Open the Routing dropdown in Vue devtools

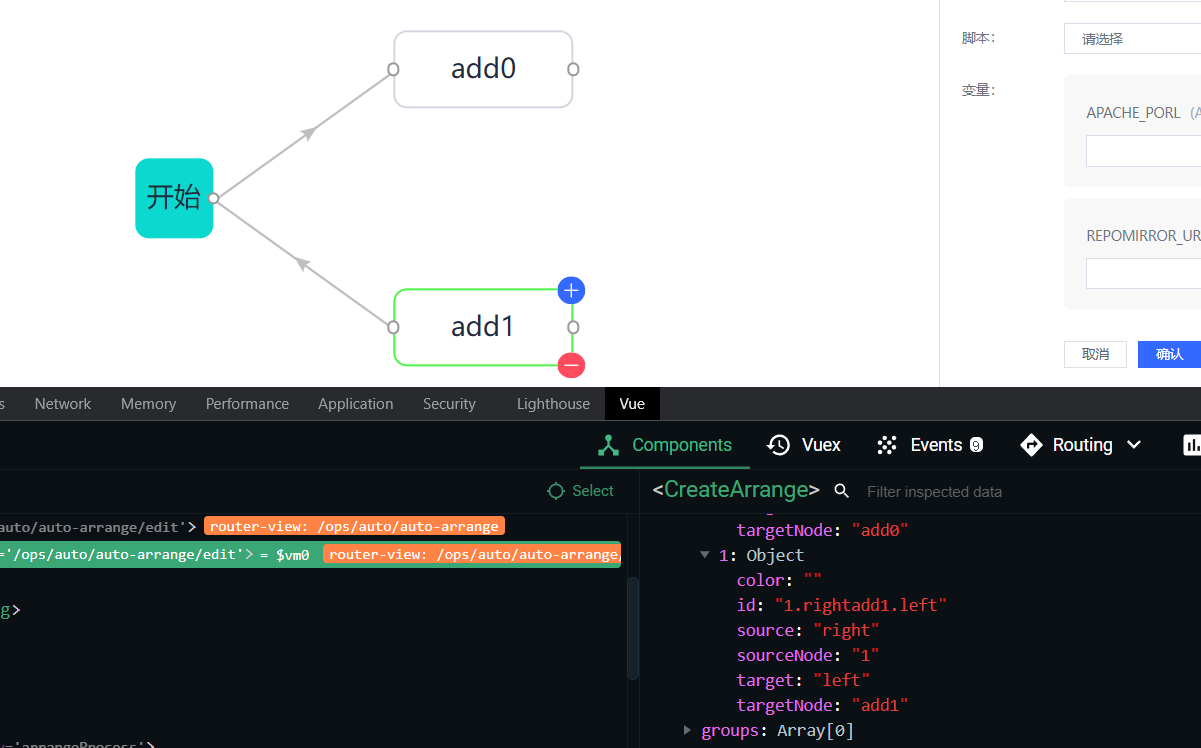1081,445
